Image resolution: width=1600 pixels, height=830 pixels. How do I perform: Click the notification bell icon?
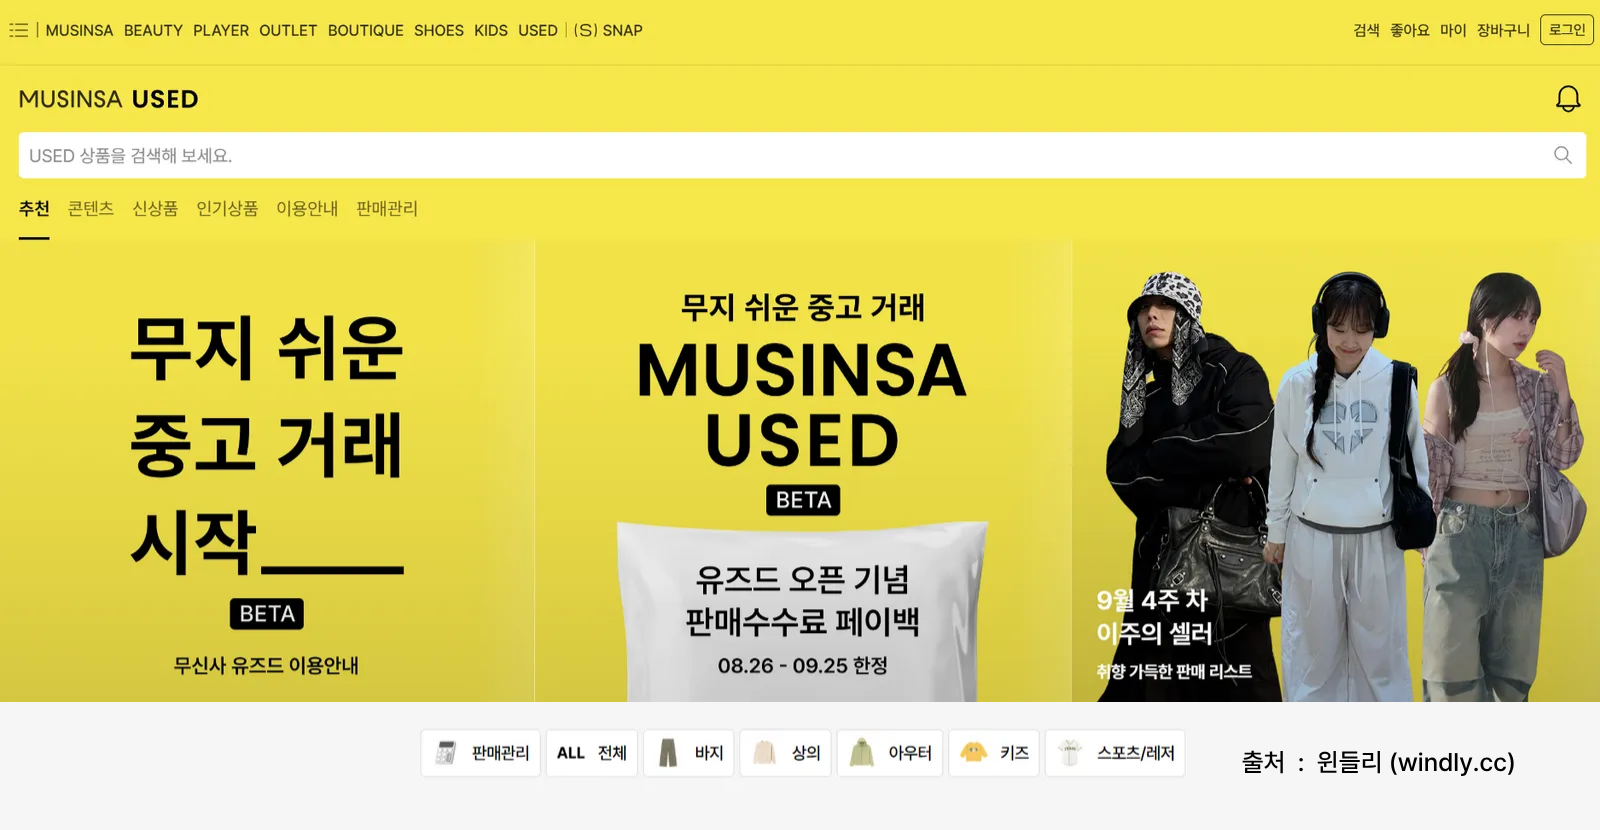pos(1568,98)
